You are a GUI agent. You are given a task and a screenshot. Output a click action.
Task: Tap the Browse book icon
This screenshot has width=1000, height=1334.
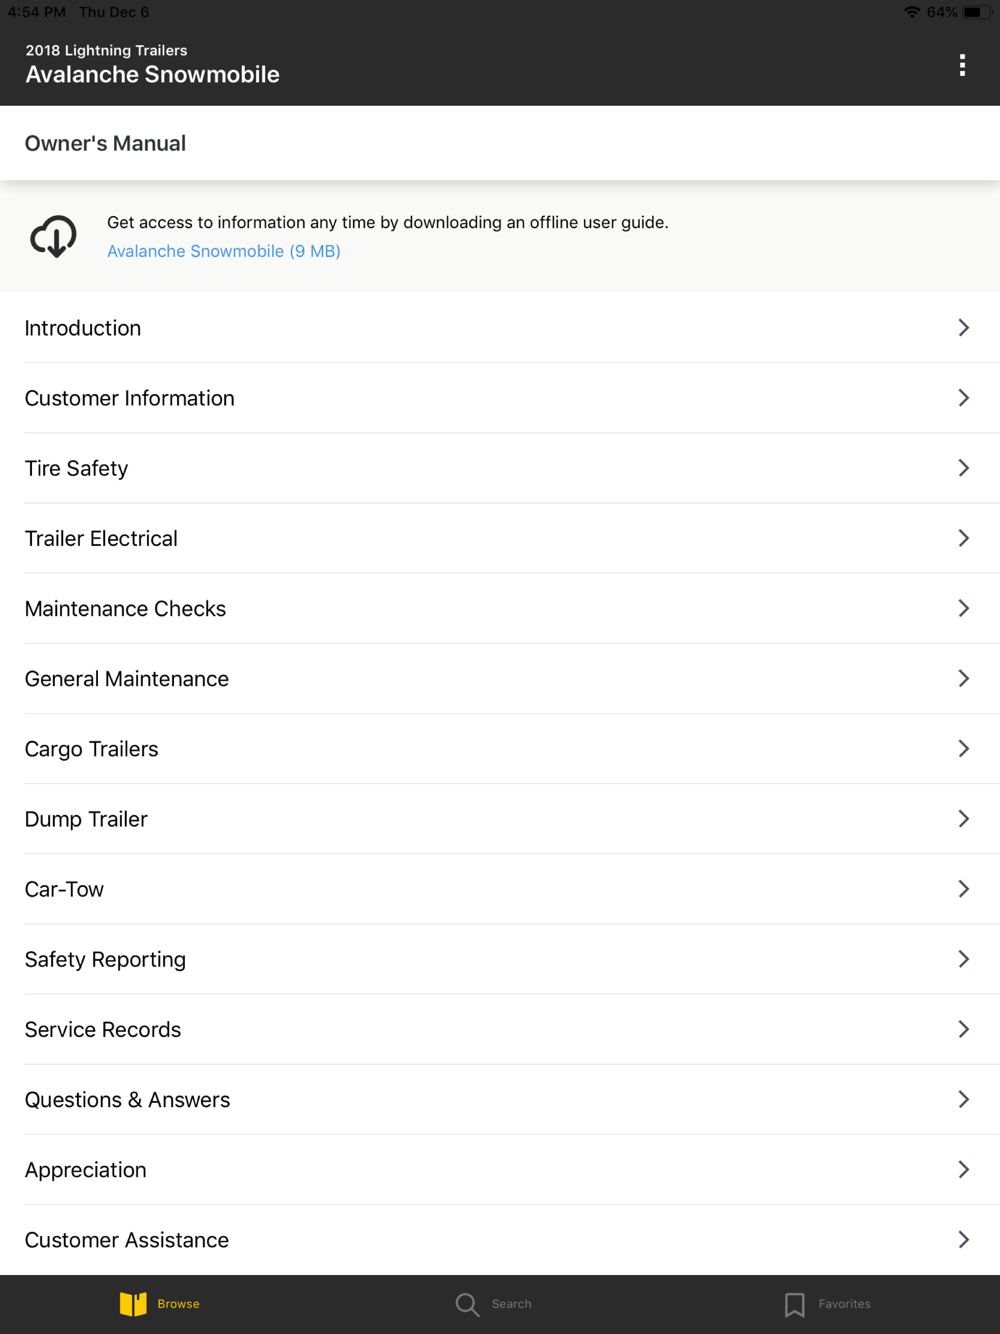click(133, 1304)
